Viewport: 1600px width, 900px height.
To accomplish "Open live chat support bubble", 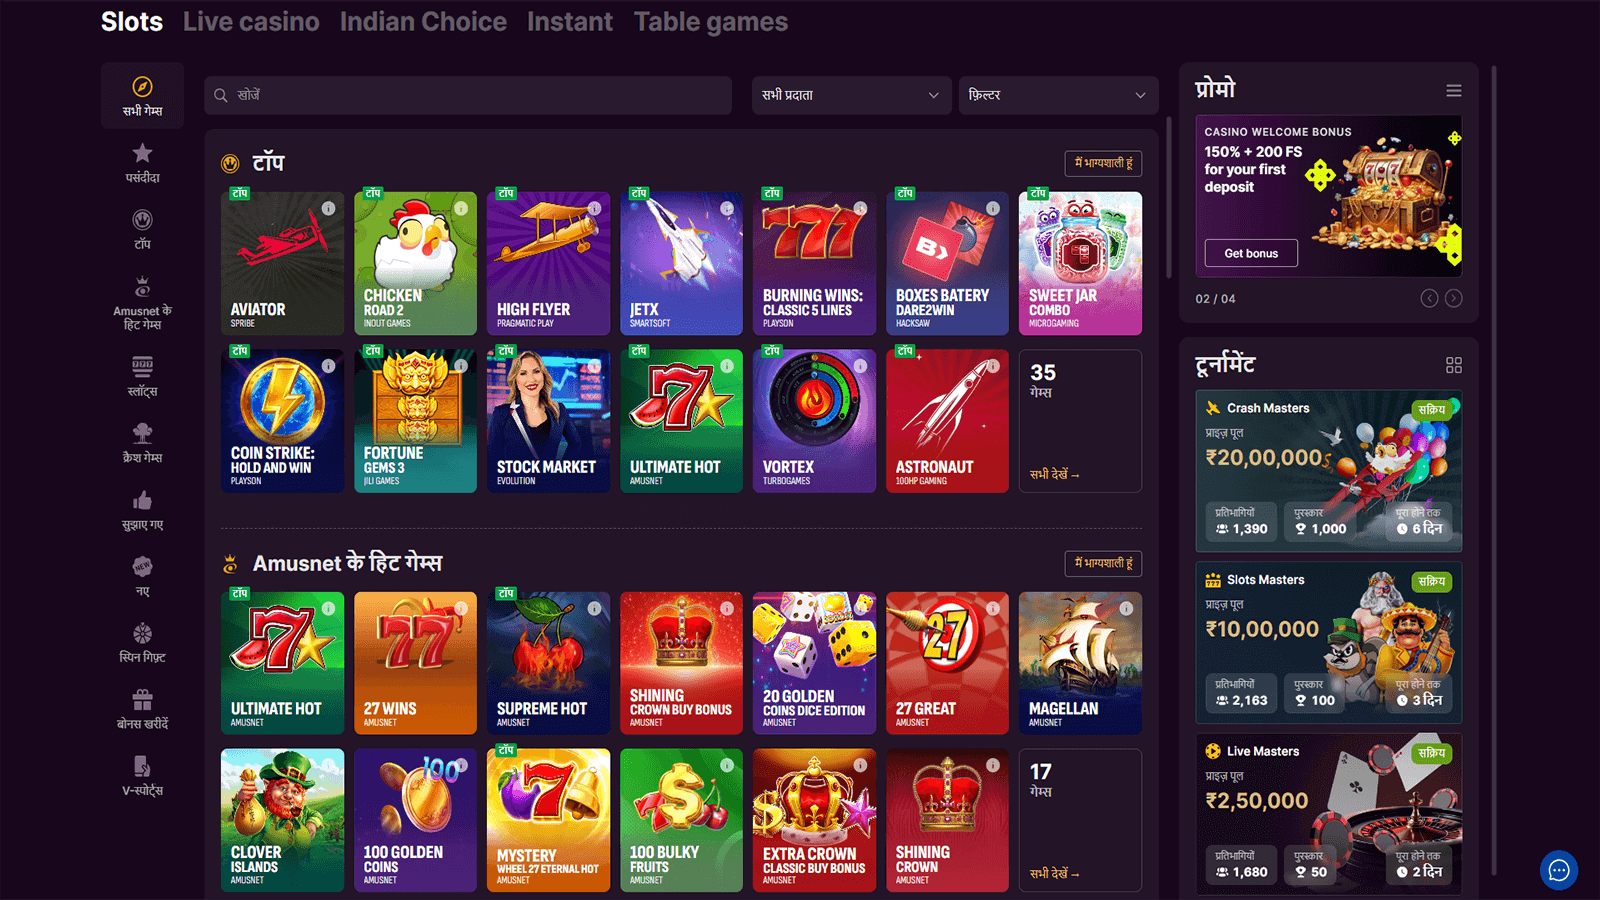I will pos(1559,870).
